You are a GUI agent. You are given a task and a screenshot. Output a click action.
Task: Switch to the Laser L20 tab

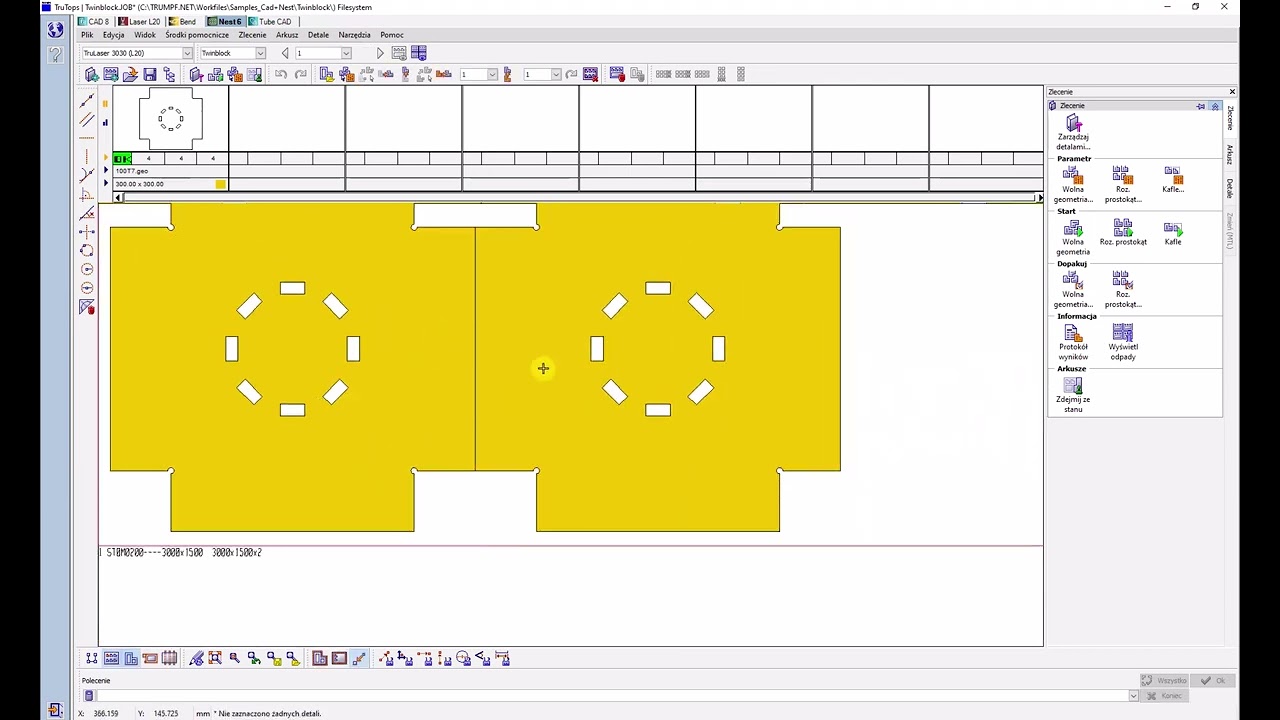pos(139,21)
